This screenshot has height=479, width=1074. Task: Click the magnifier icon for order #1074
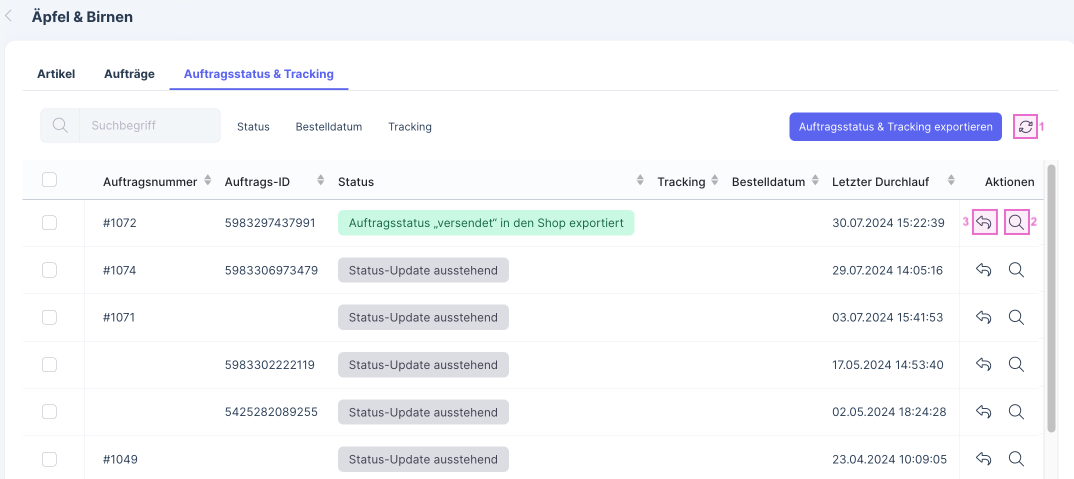1016,270
